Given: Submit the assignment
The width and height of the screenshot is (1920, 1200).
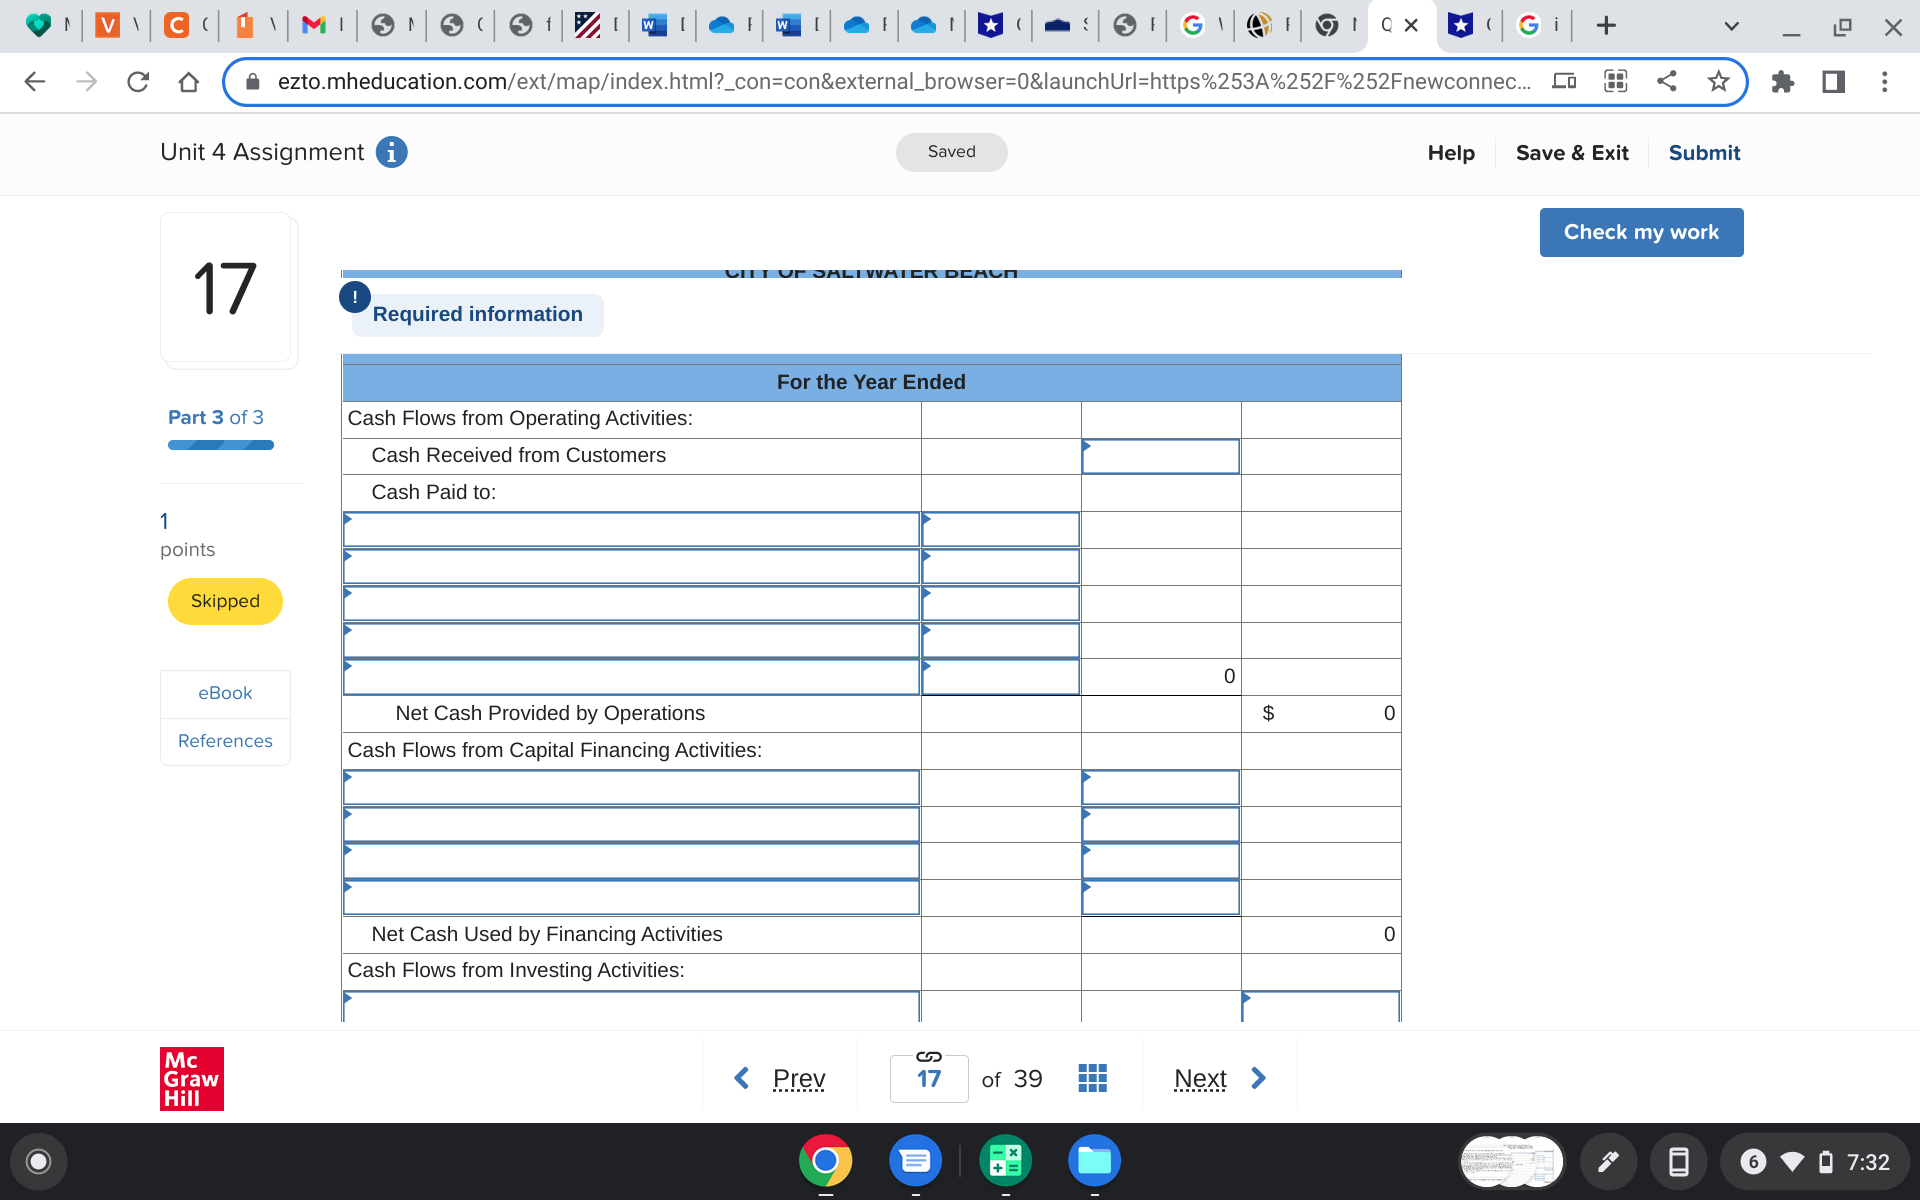Looking at the screenshot, I should coord(1704,153).
